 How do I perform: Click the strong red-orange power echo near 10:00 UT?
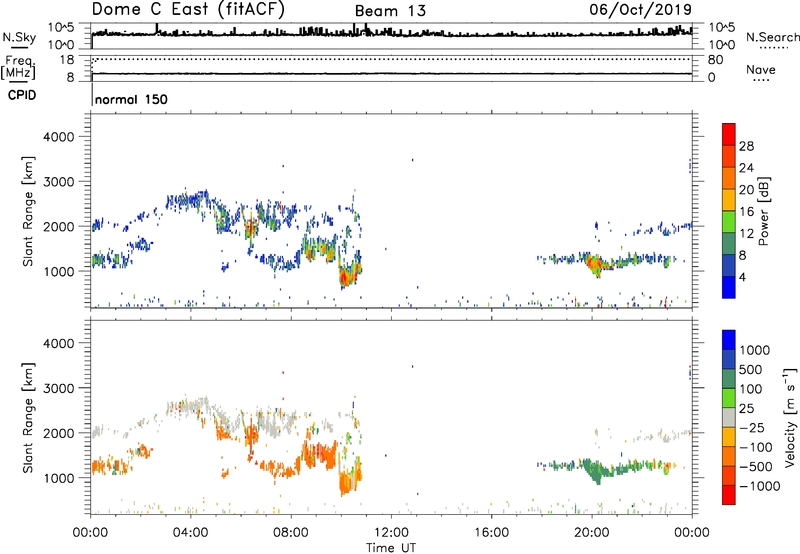[x=347, y=276]
